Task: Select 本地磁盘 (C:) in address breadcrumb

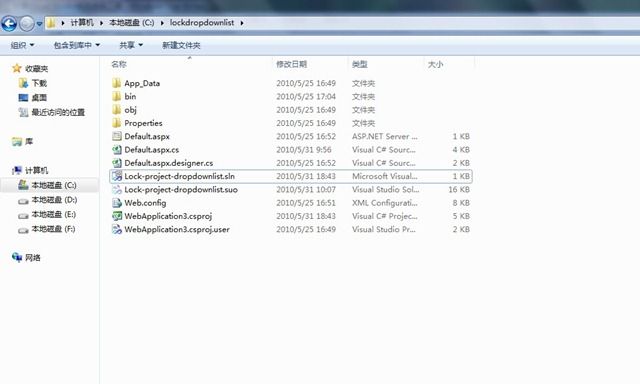Action: tap(131, 22)
